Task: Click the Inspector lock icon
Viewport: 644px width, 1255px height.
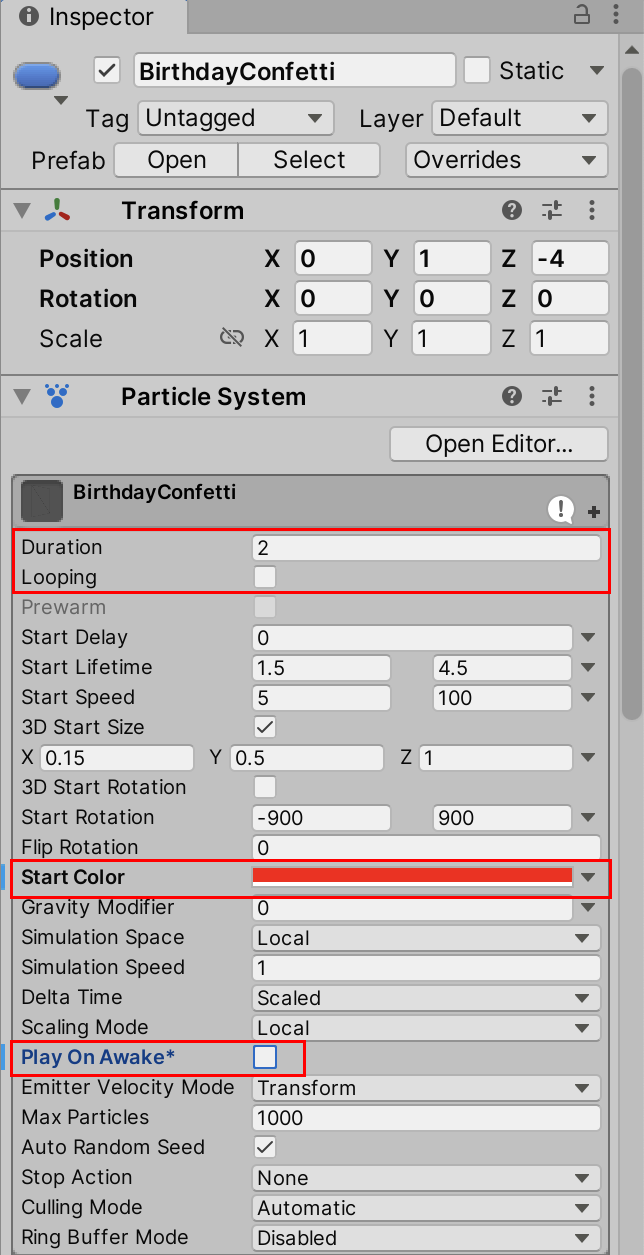Action: 582,16
